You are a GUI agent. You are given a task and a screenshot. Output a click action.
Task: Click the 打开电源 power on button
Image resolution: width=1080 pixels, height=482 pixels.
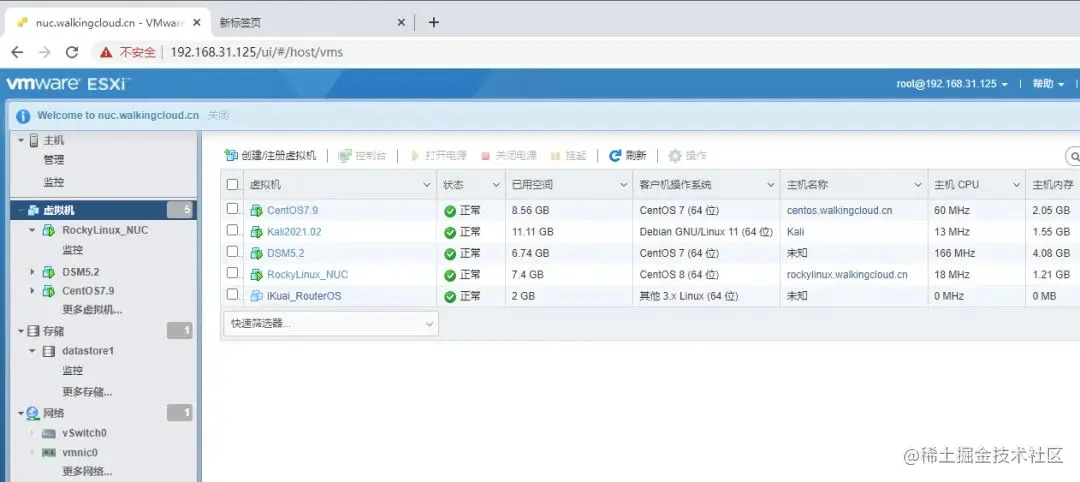pyautogui.click(x=439, y=156)
